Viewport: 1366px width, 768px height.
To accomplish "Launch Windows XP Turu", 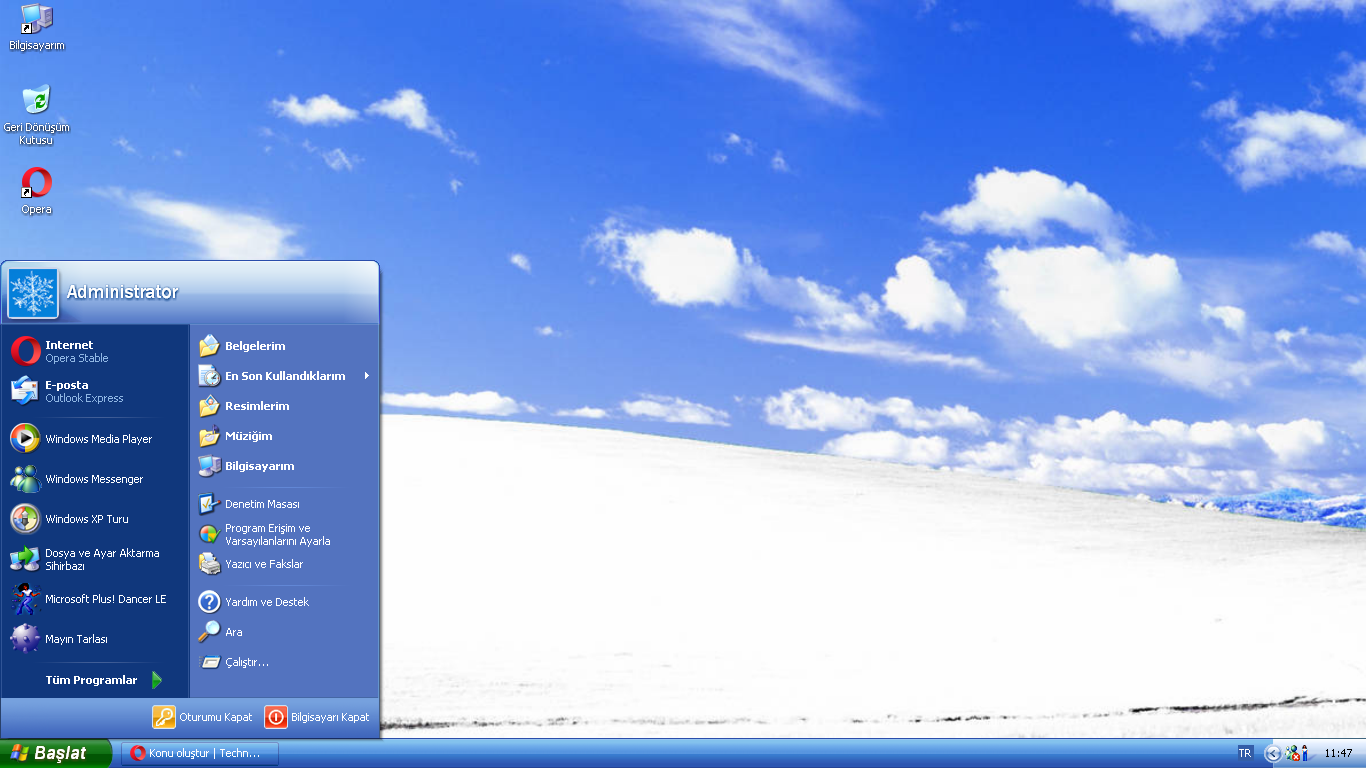I will click(95, 518).
